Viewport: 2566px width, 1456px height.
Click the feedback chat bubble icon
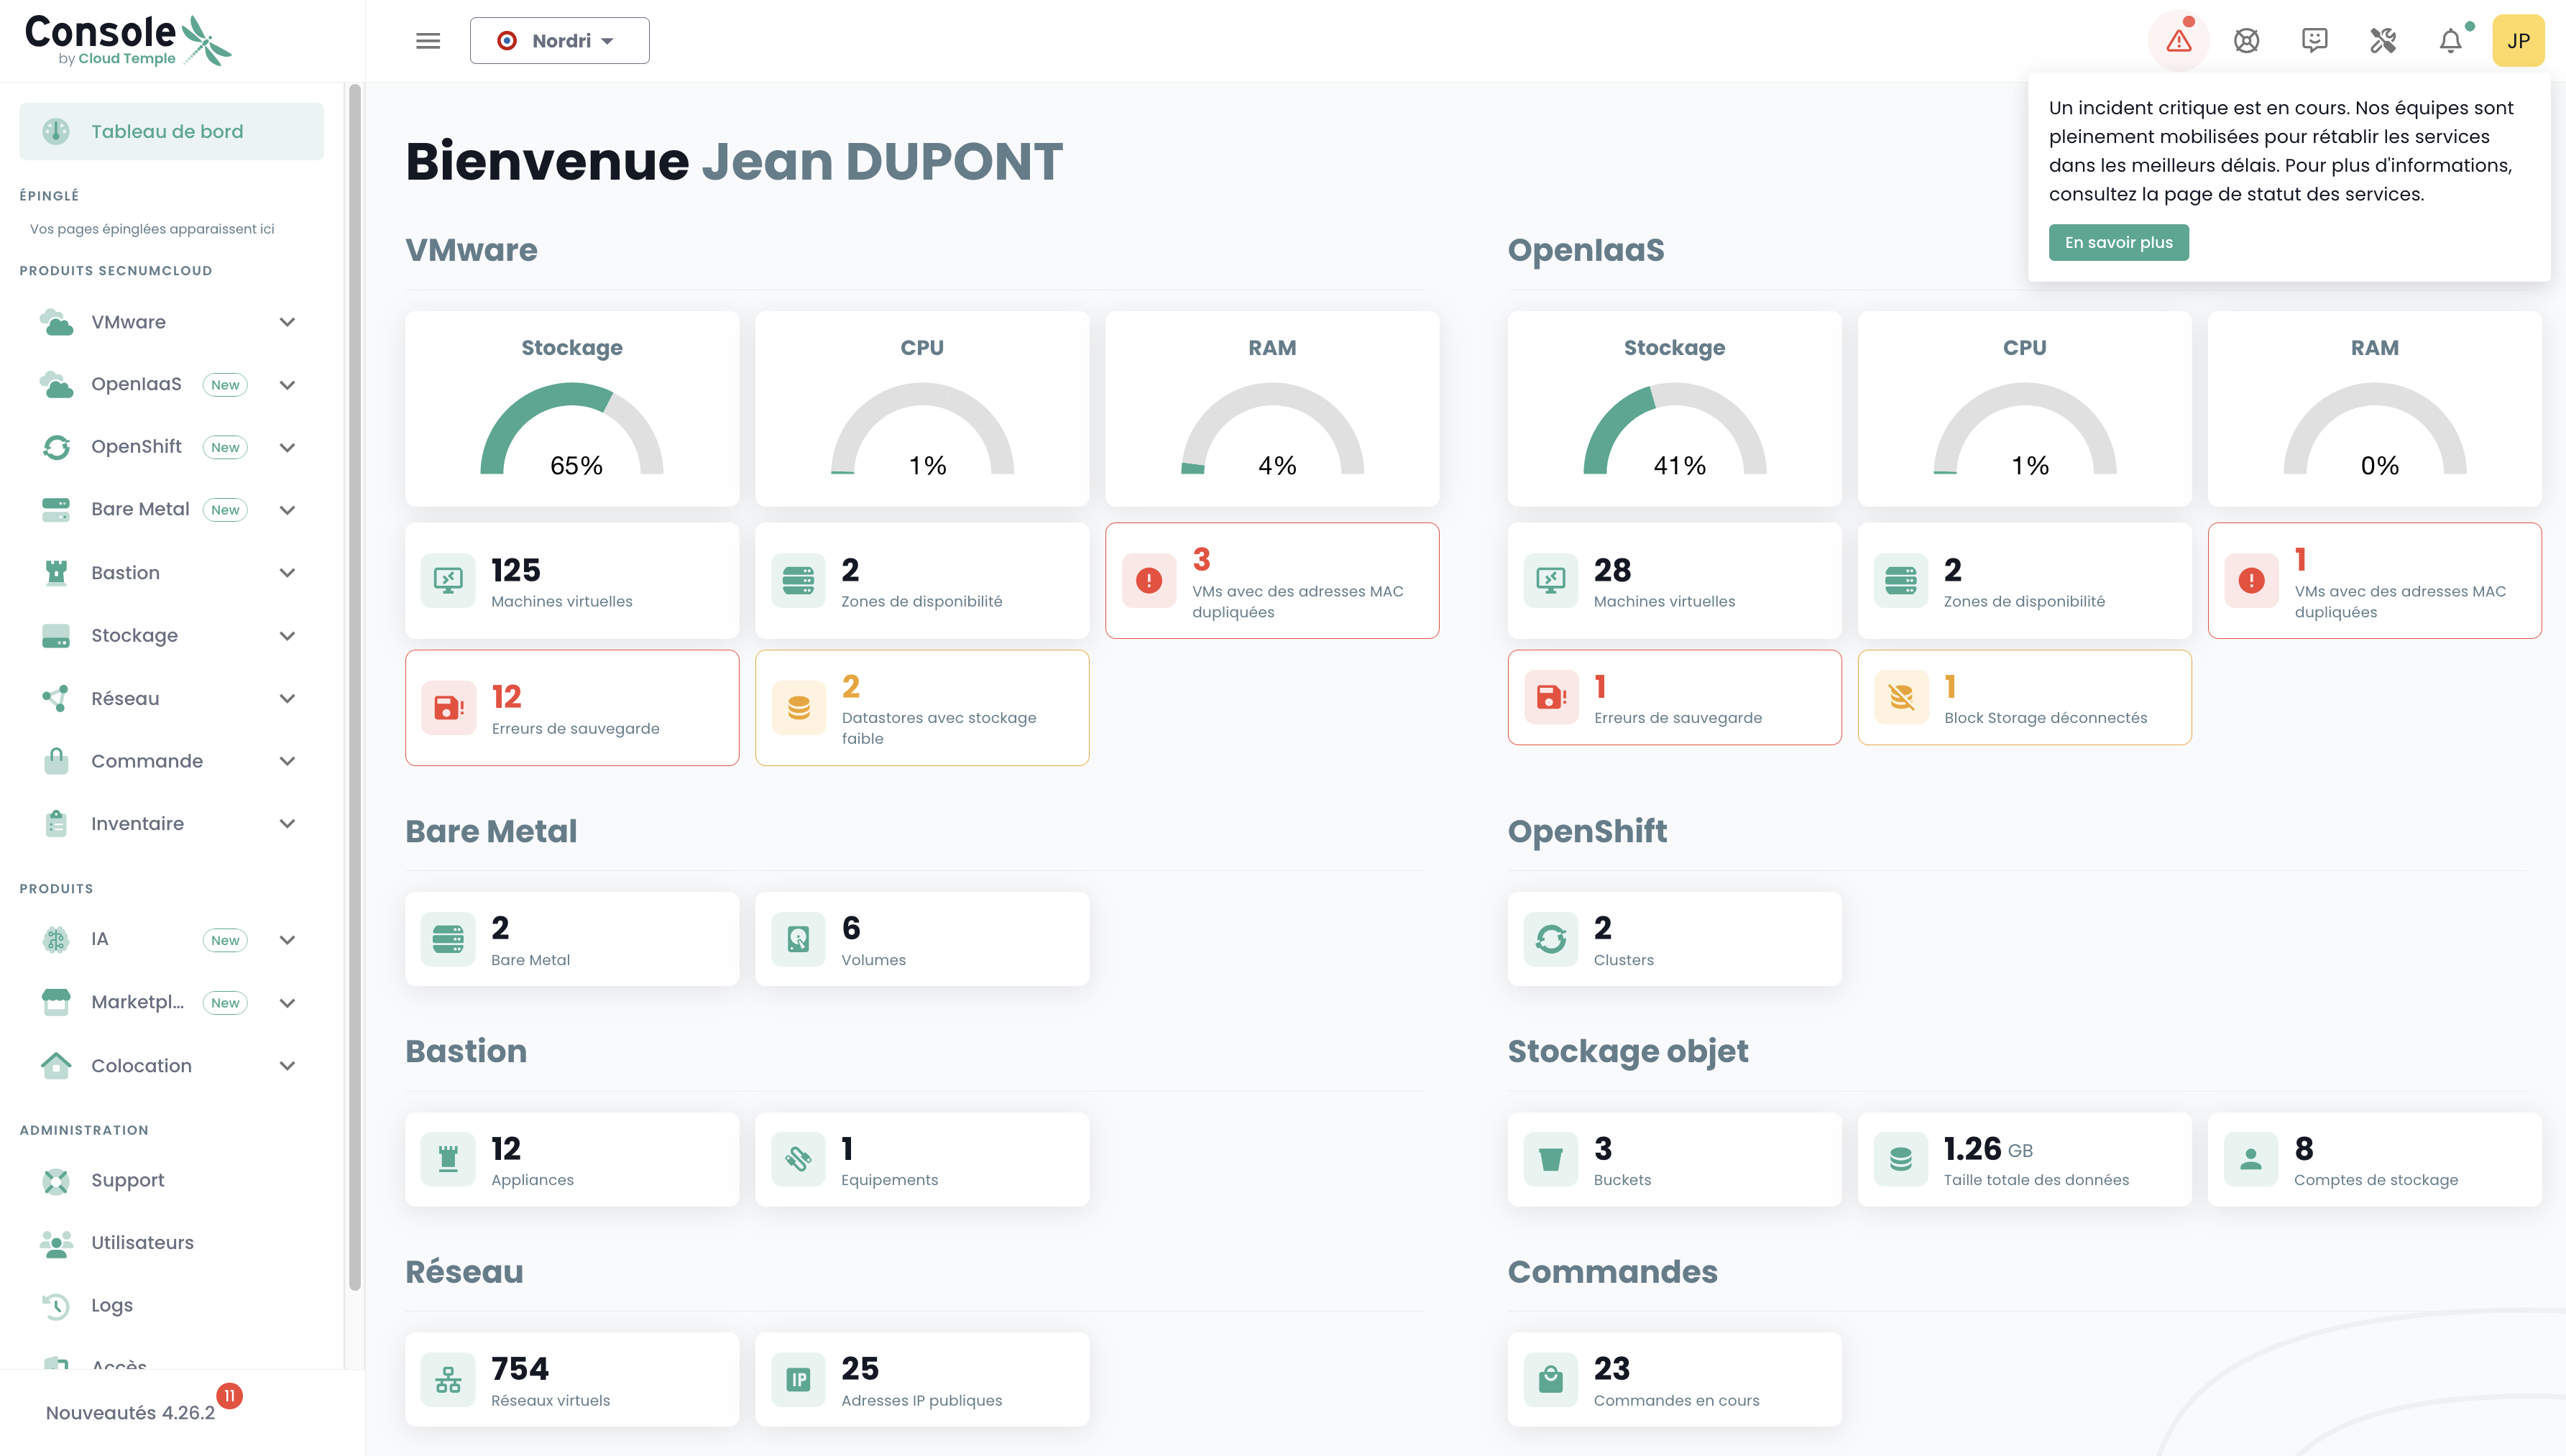2314,41
